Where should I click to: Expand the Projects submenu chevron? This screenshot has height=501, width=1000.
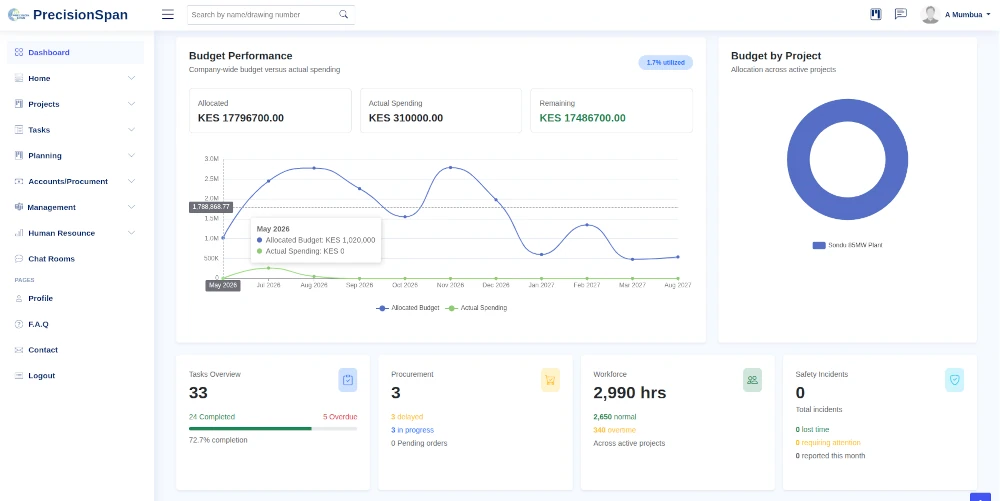[131, 104]
